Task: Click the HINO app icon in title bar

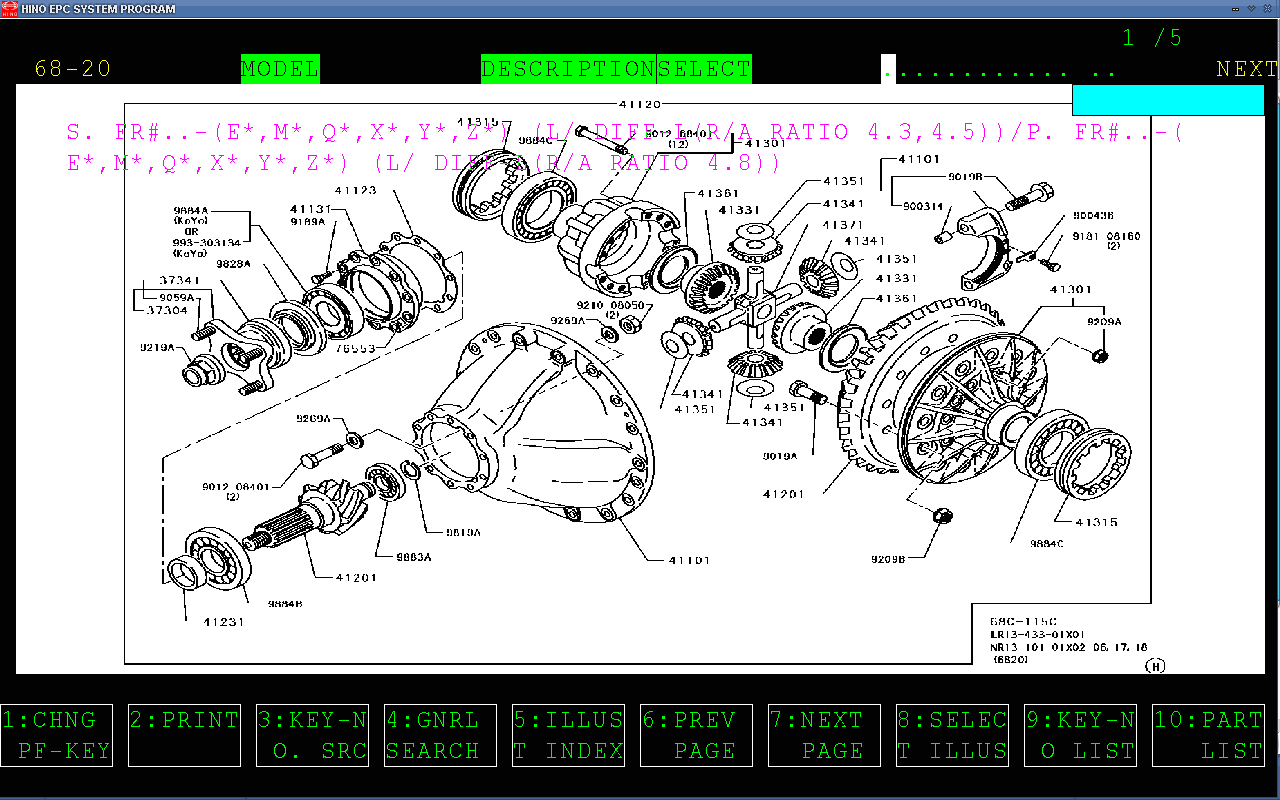Action: tap(9, 9)
